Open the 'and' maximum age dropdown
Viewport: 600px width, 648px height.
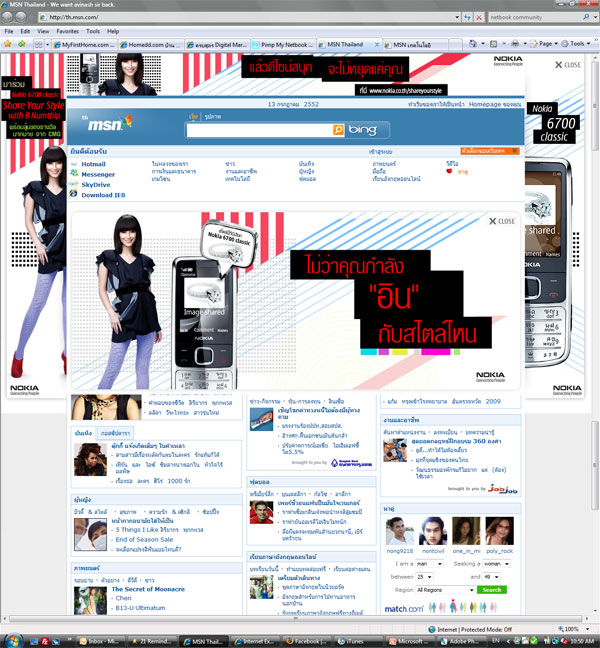click(491, 577)
